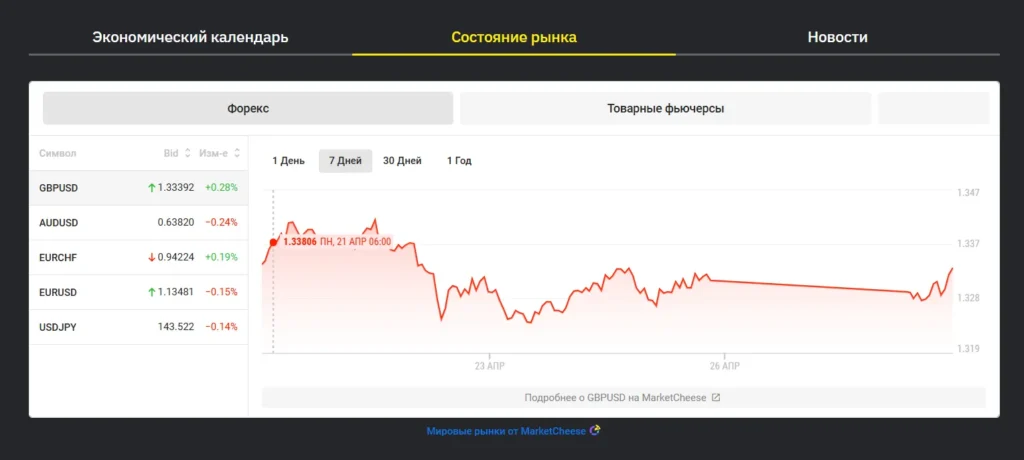Screen dimensions: 1024x460
Task: Click the green up arrow beside EURUSD bid
Action: pos(151,292)
